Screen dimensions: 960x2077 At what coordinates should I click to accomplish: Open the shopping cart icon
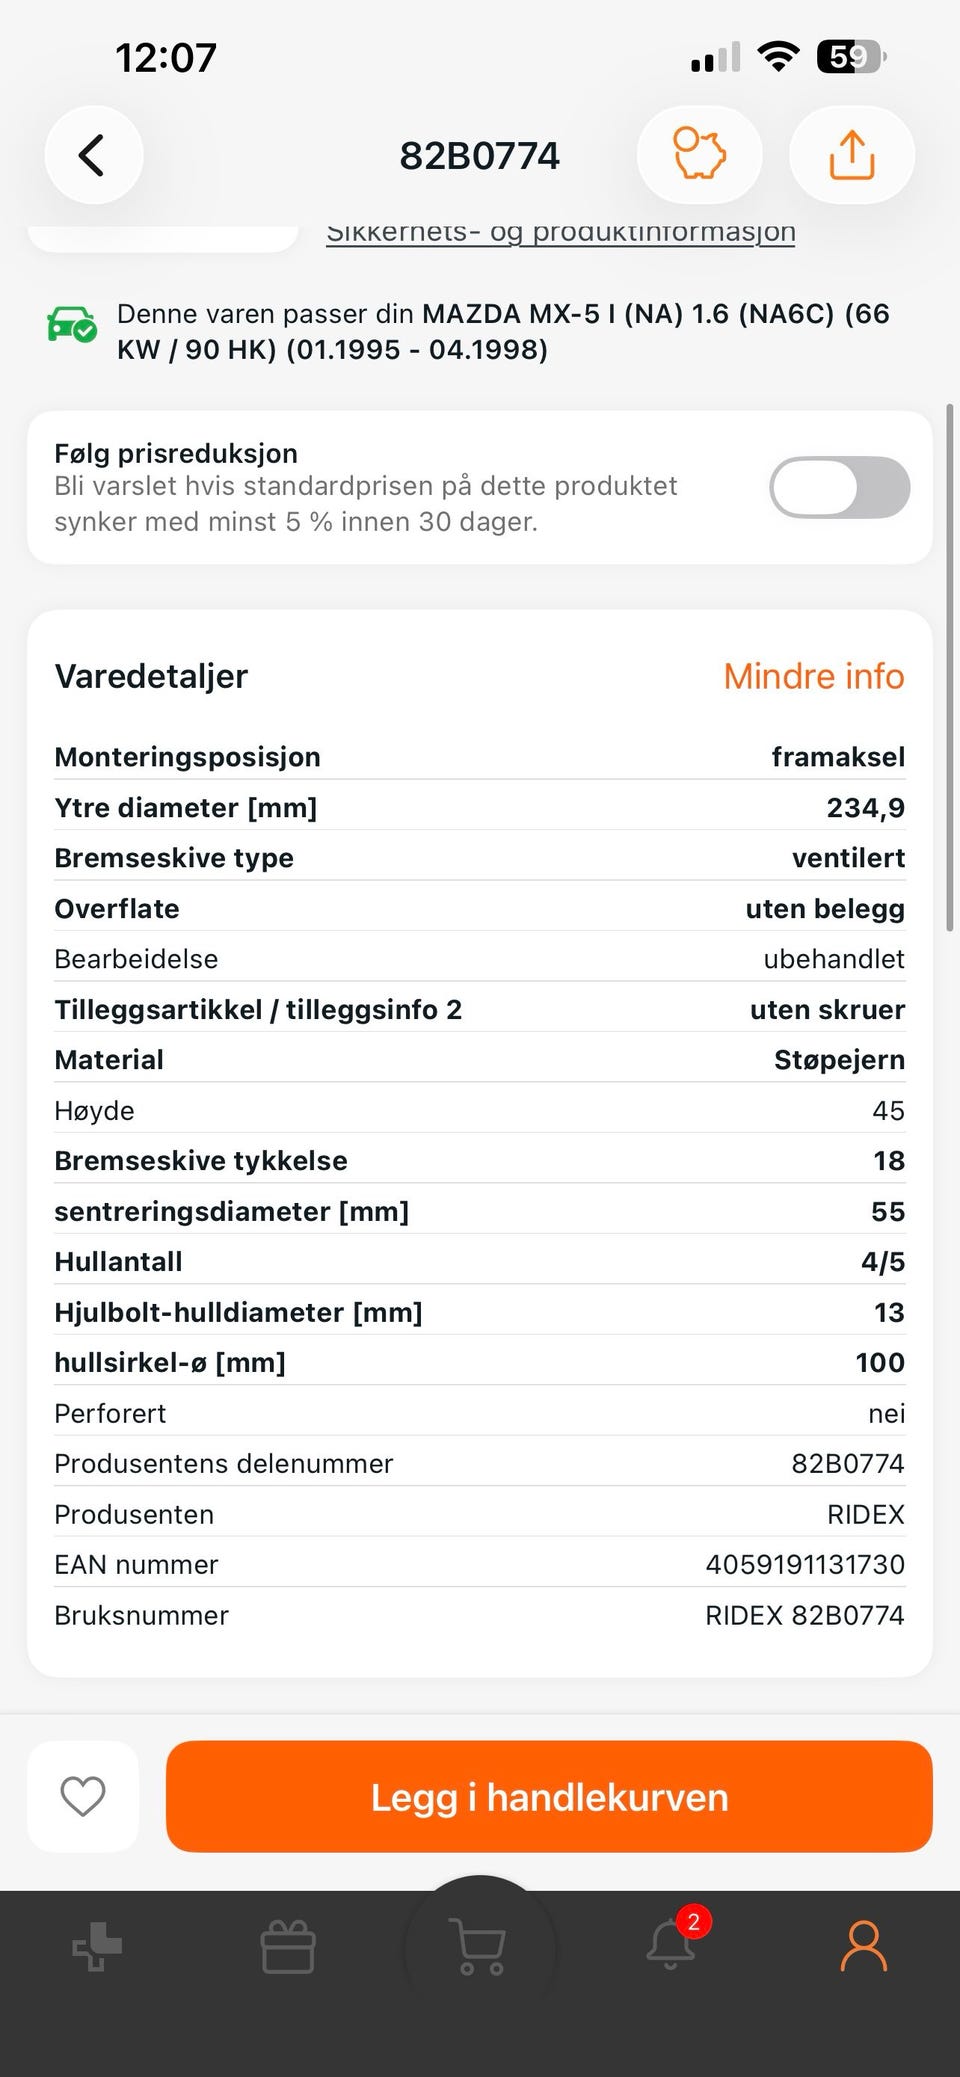pos(480,1946)
